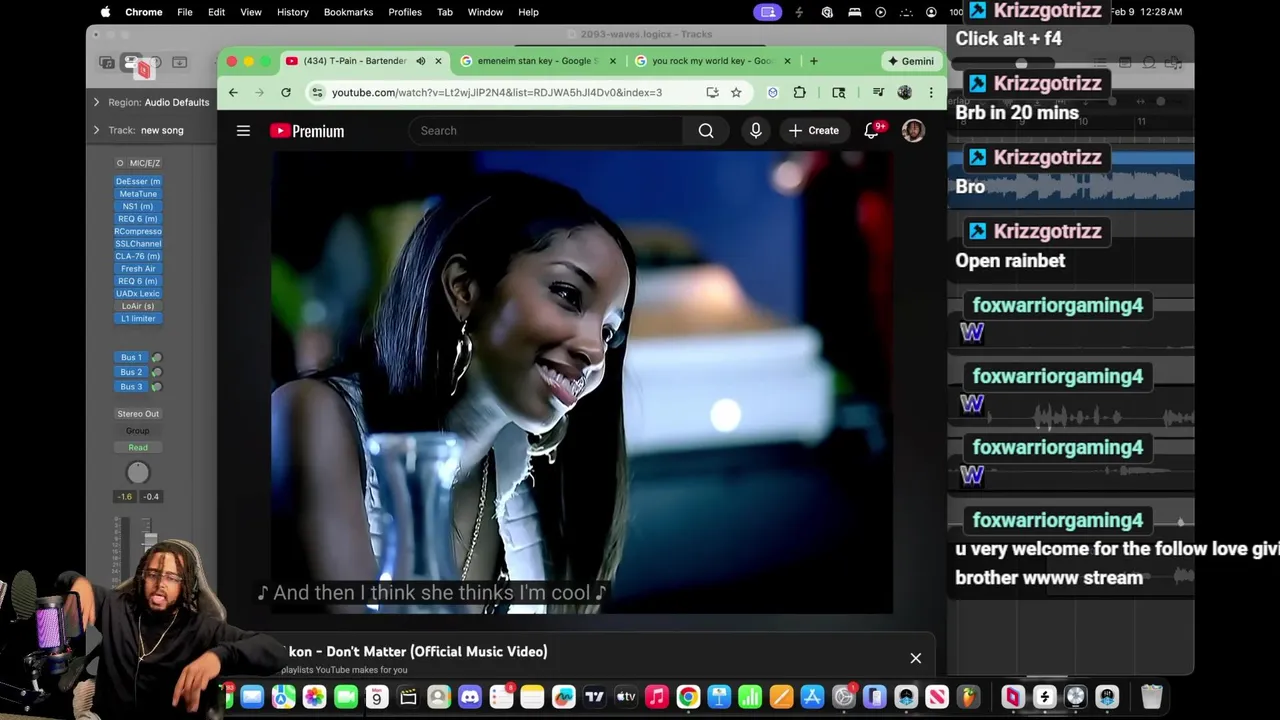Click the install app icon in address bar
The height and width of the screenshot is (720, 1280).
pyautogui.click(x=712, y=92)
